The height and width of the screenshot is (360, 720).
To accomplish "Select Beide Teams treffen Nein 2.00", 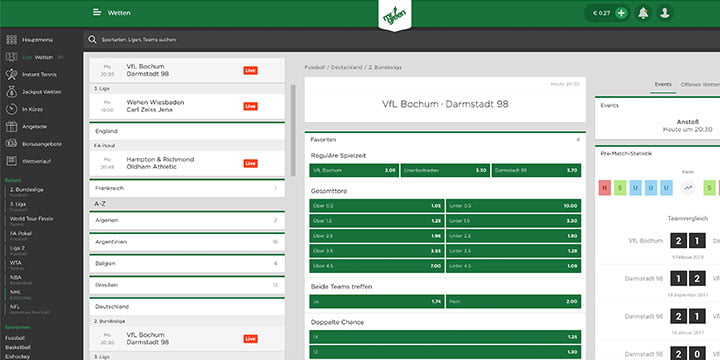I will (513, 302).
